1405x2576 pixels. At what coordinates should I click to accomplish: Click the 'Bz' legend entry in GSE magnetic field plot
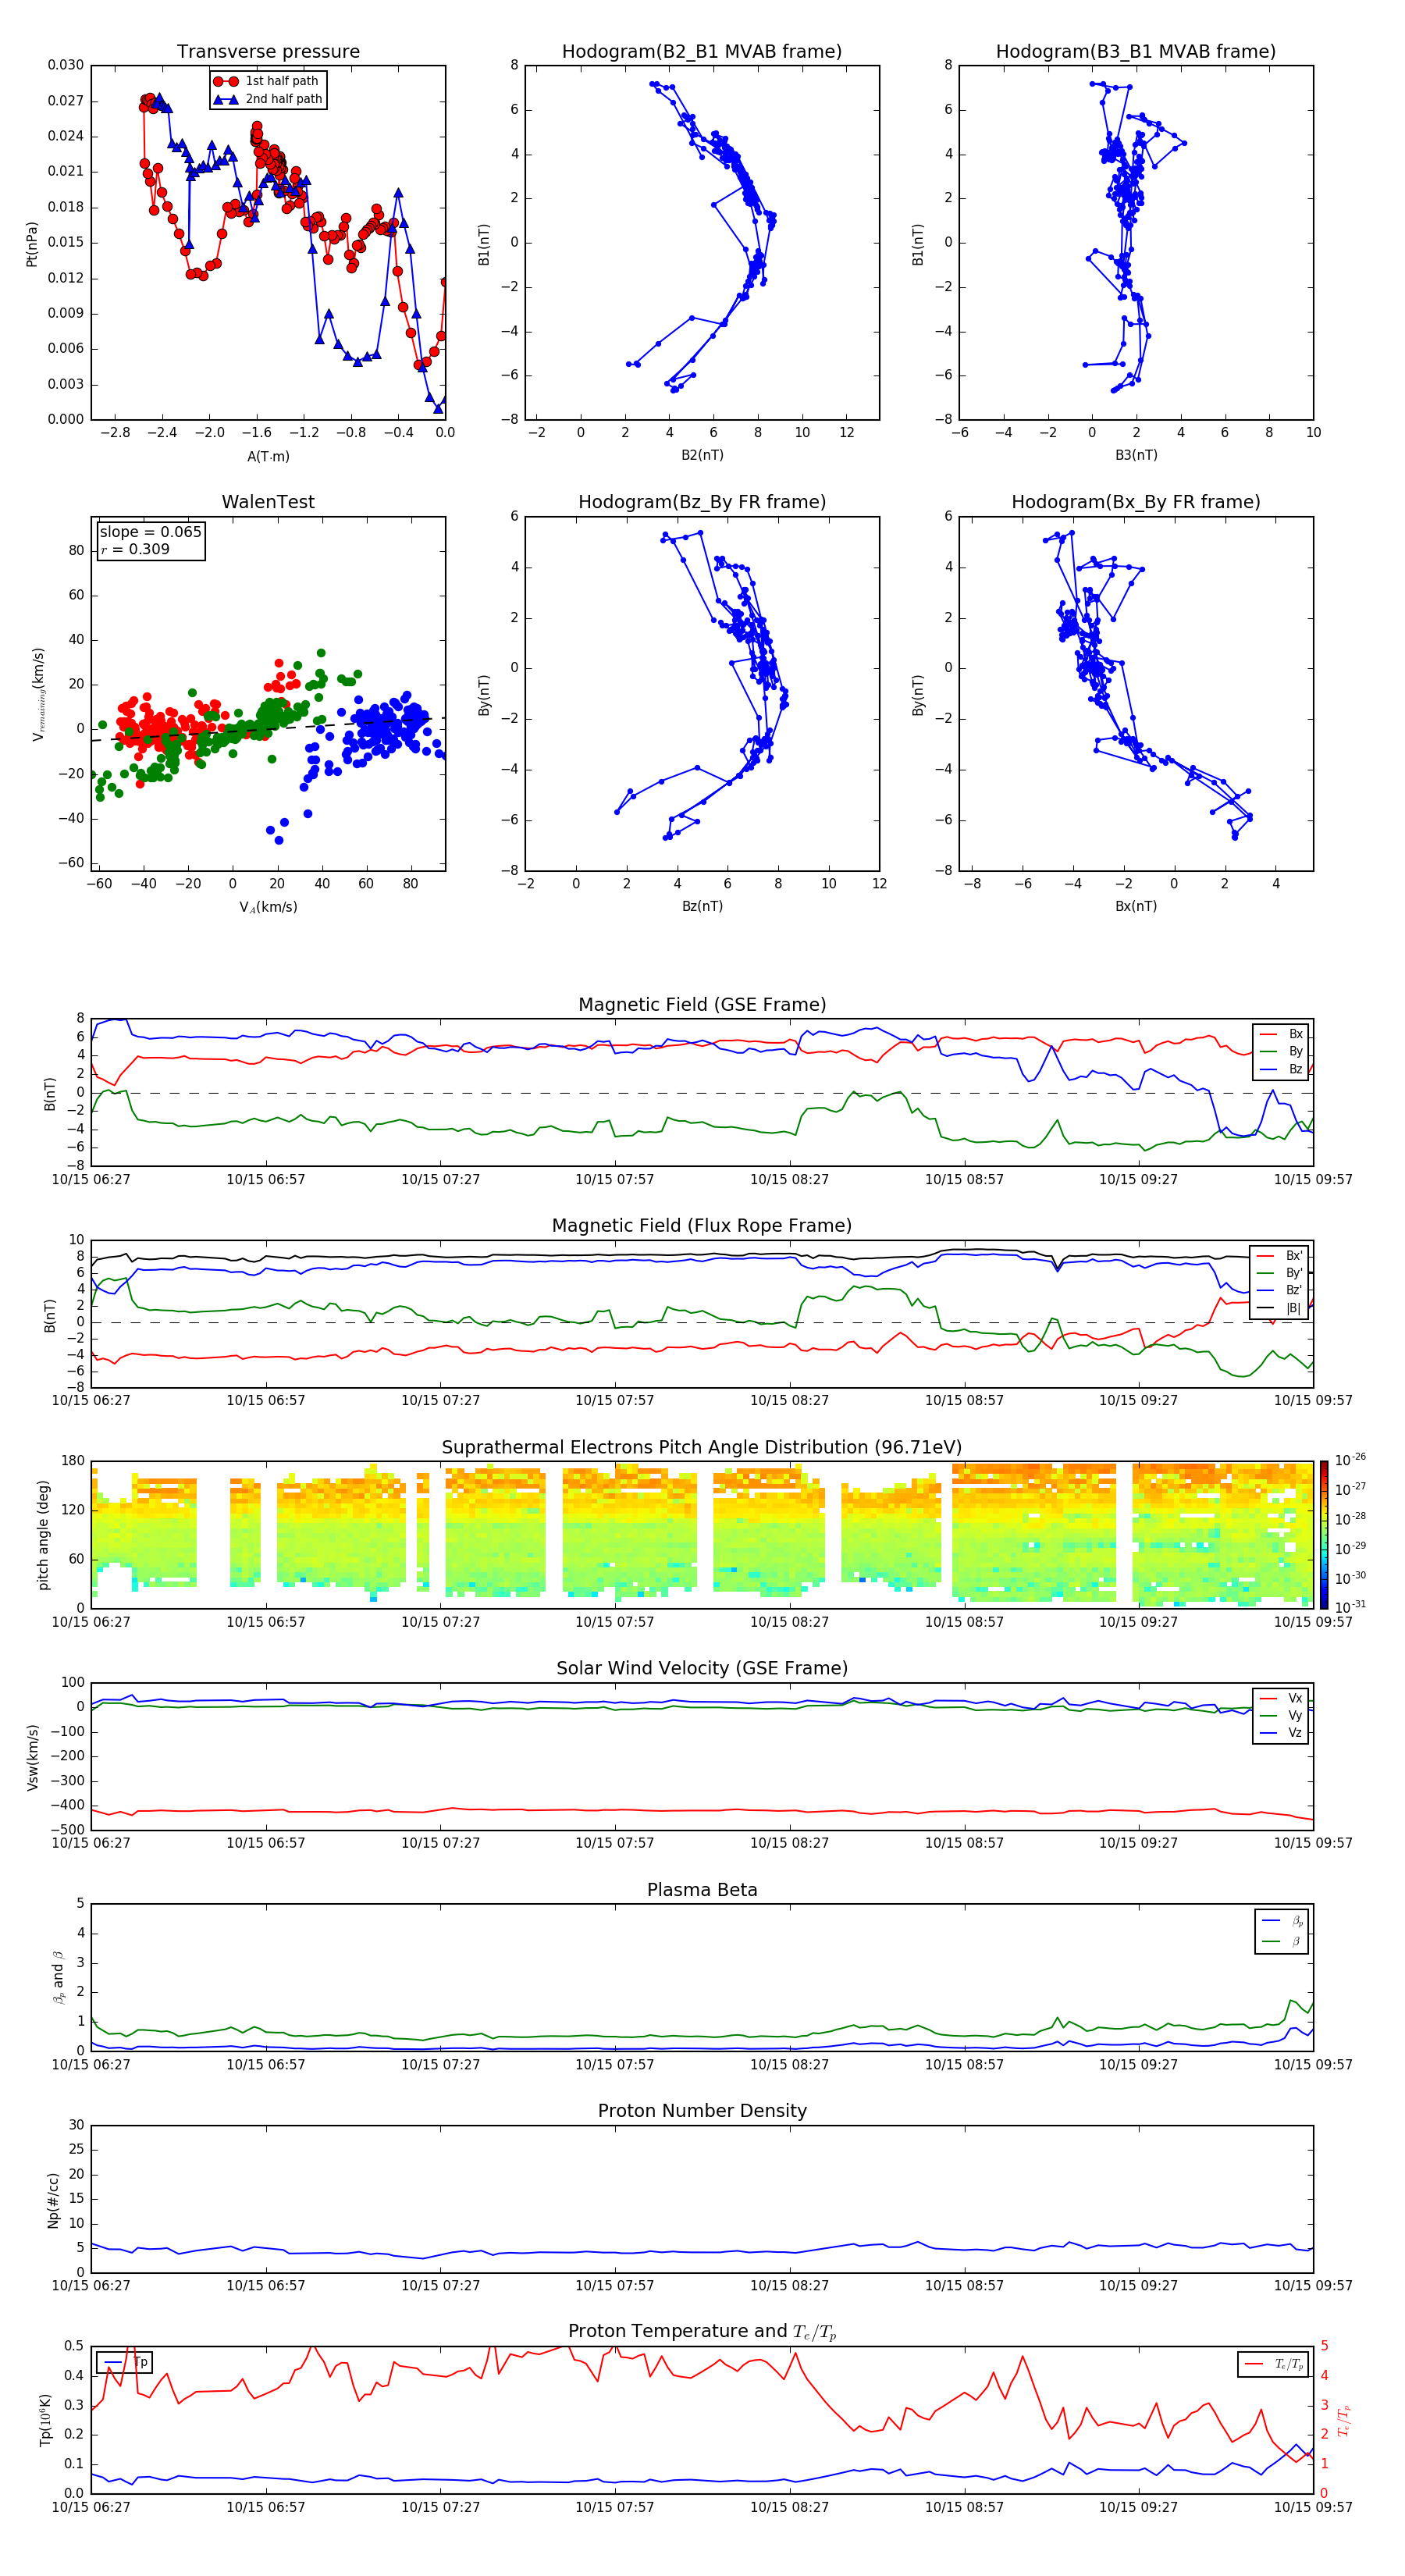pos(1281,1069)
